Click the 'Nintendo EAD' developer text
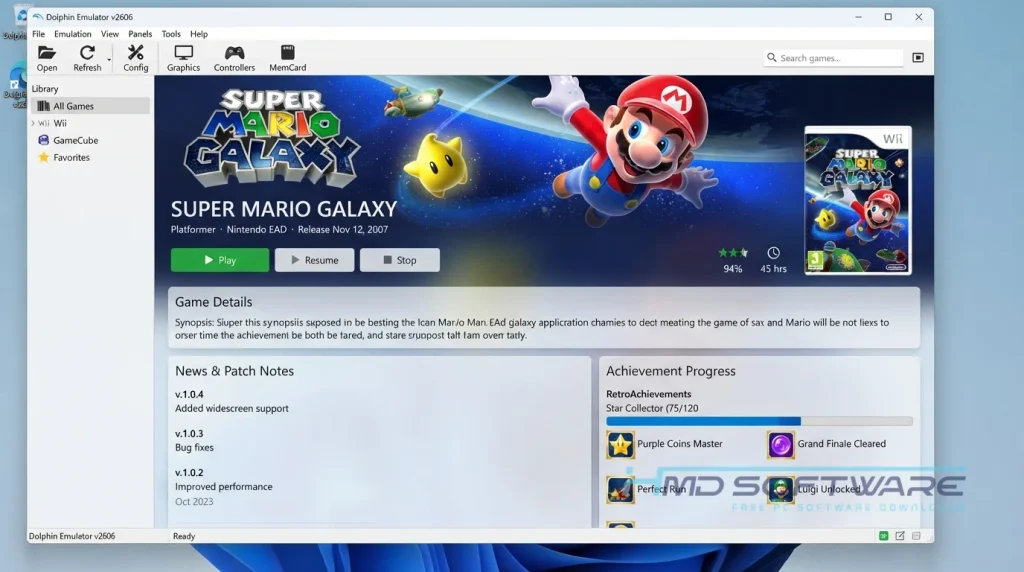 pos(257,229)
